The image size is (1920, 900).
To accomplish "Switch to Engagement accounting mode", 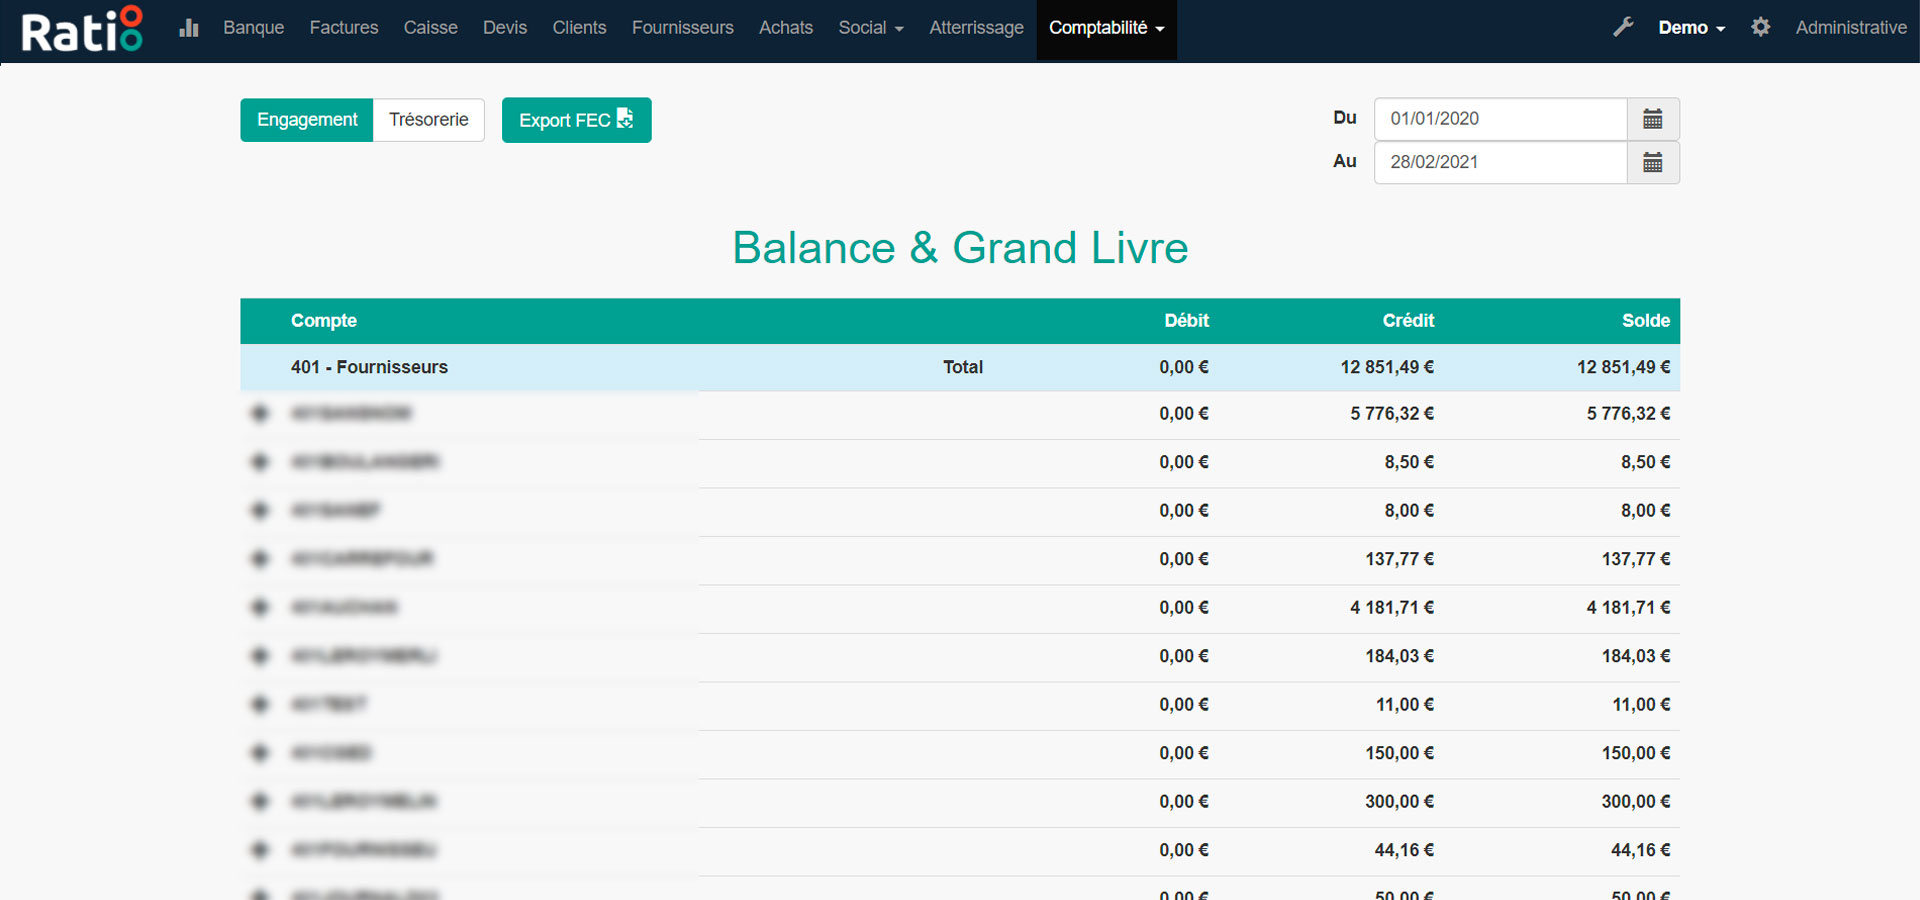I will (x=307, y=120).
